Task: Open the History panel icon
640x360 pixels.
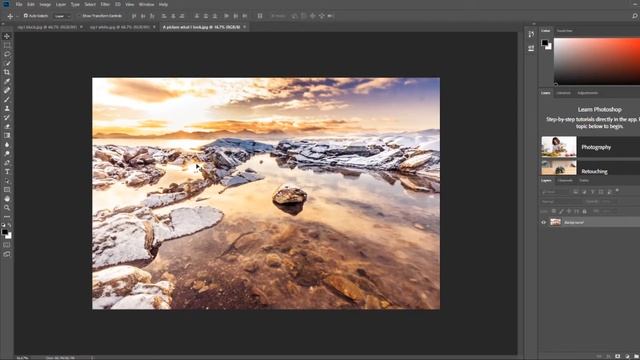Action: [531, 34]
